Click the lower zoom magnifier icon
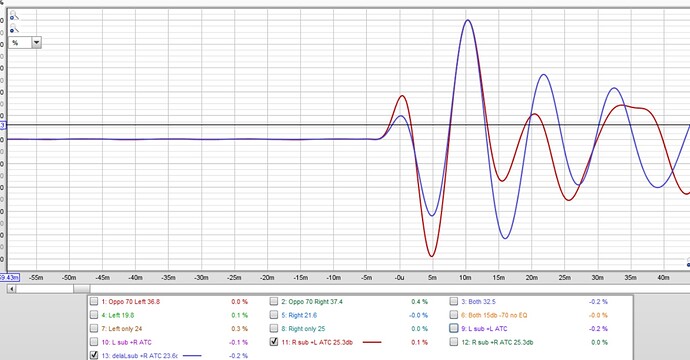 click(14, 29)
